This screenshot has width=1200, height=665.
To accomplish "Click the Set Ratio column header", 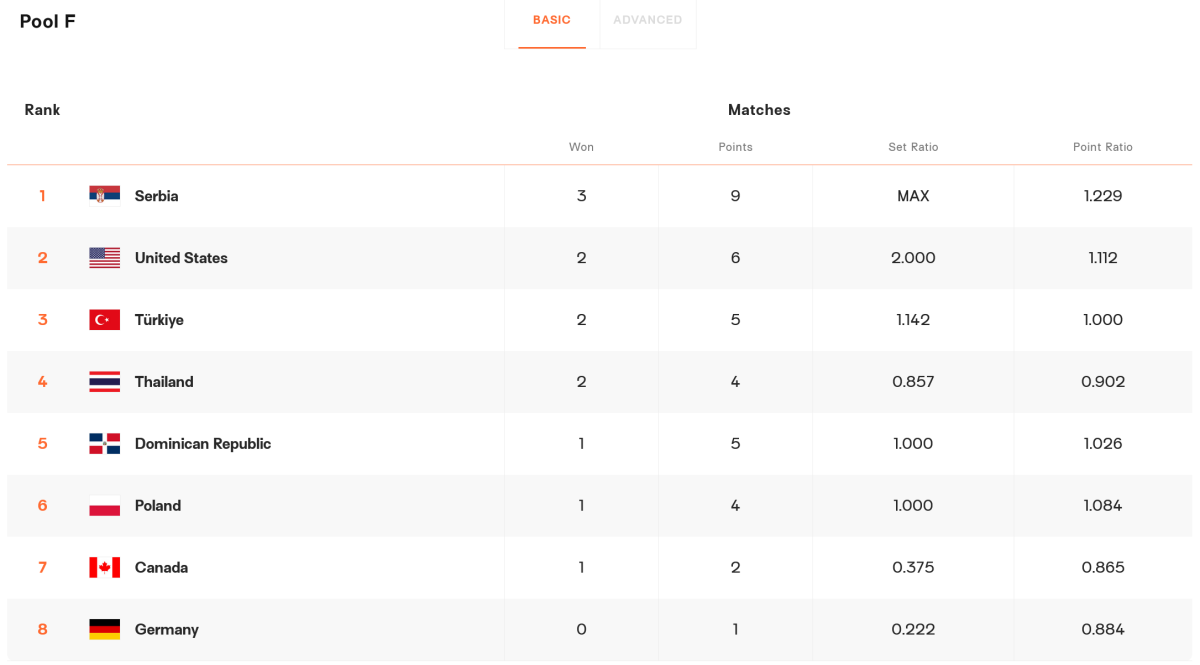I will (x=913, y=147).
